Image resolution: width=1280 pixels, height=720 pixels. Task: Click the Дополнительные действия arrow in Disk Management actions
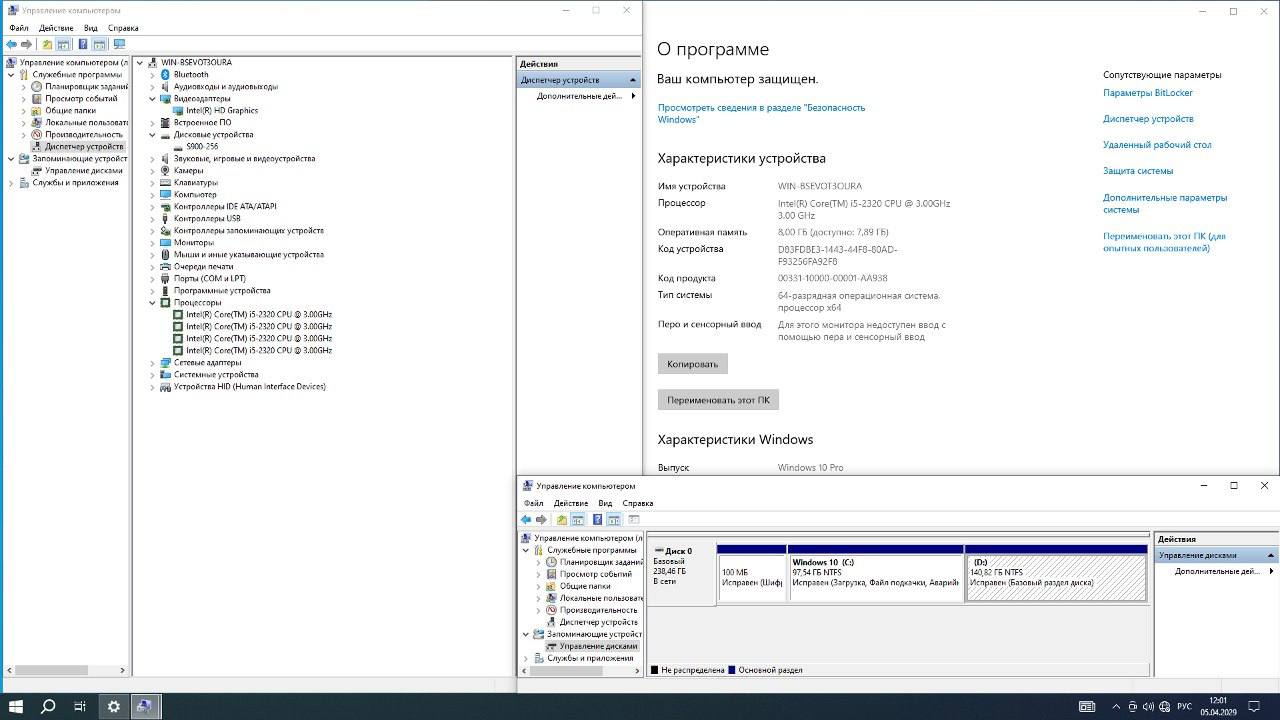(1271, 572)
